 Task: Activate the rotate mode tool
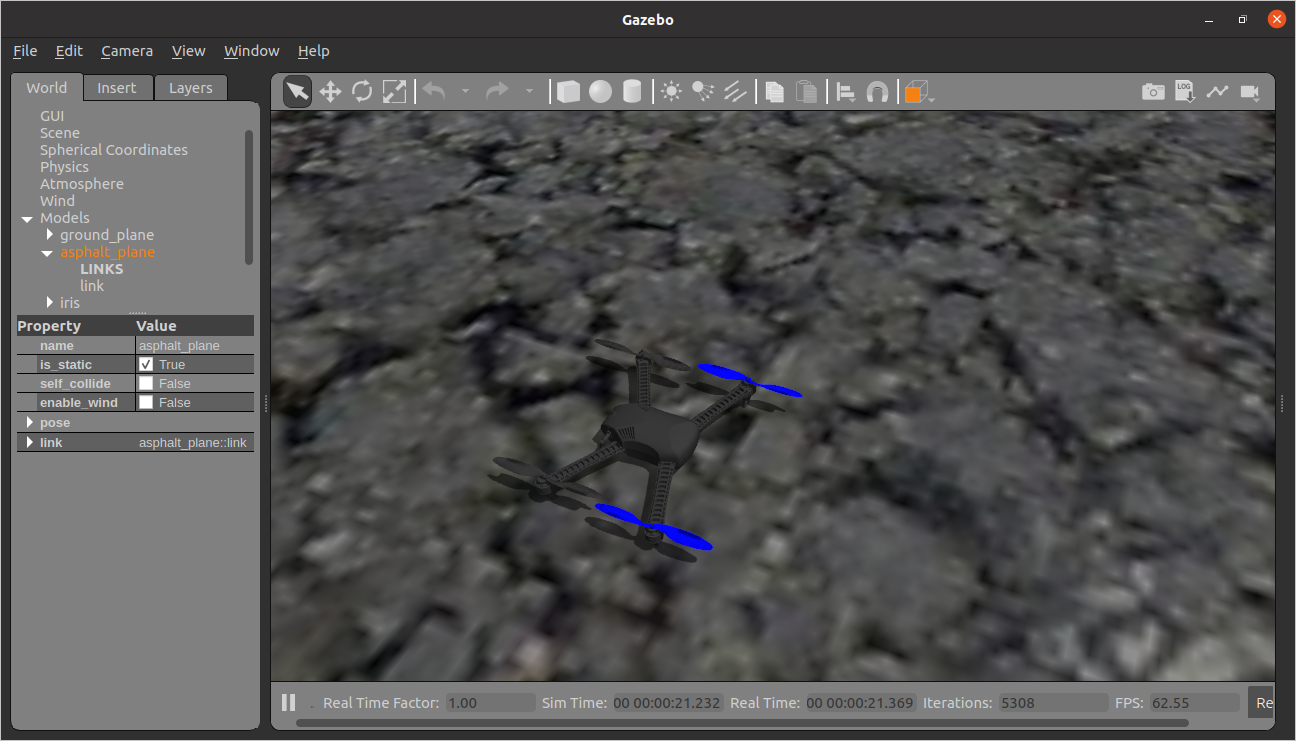click(x=362, y=92)
